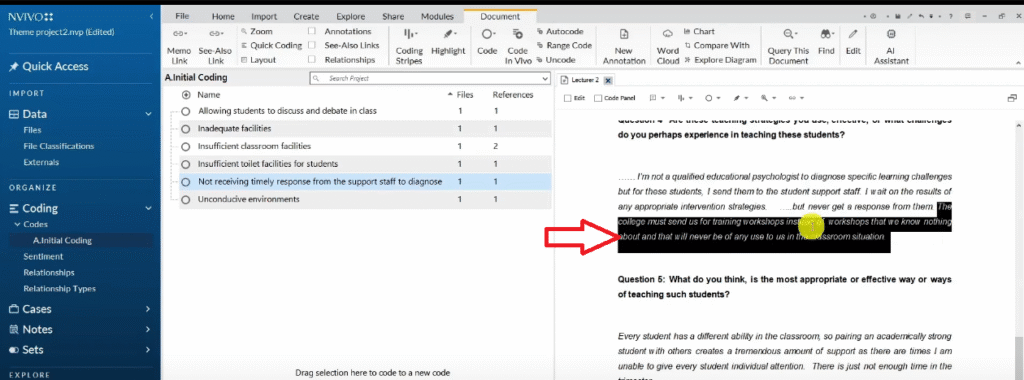The width and height of the screenshot is (1024, 380).
Task: Click the Zoom option in ribbon
Action: point(256,31)
